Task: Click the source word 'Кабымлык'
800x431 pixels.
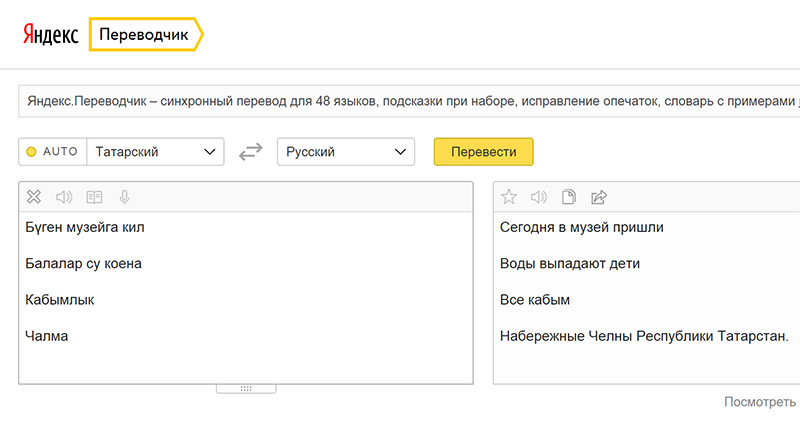Action: [x=60, y=300]
